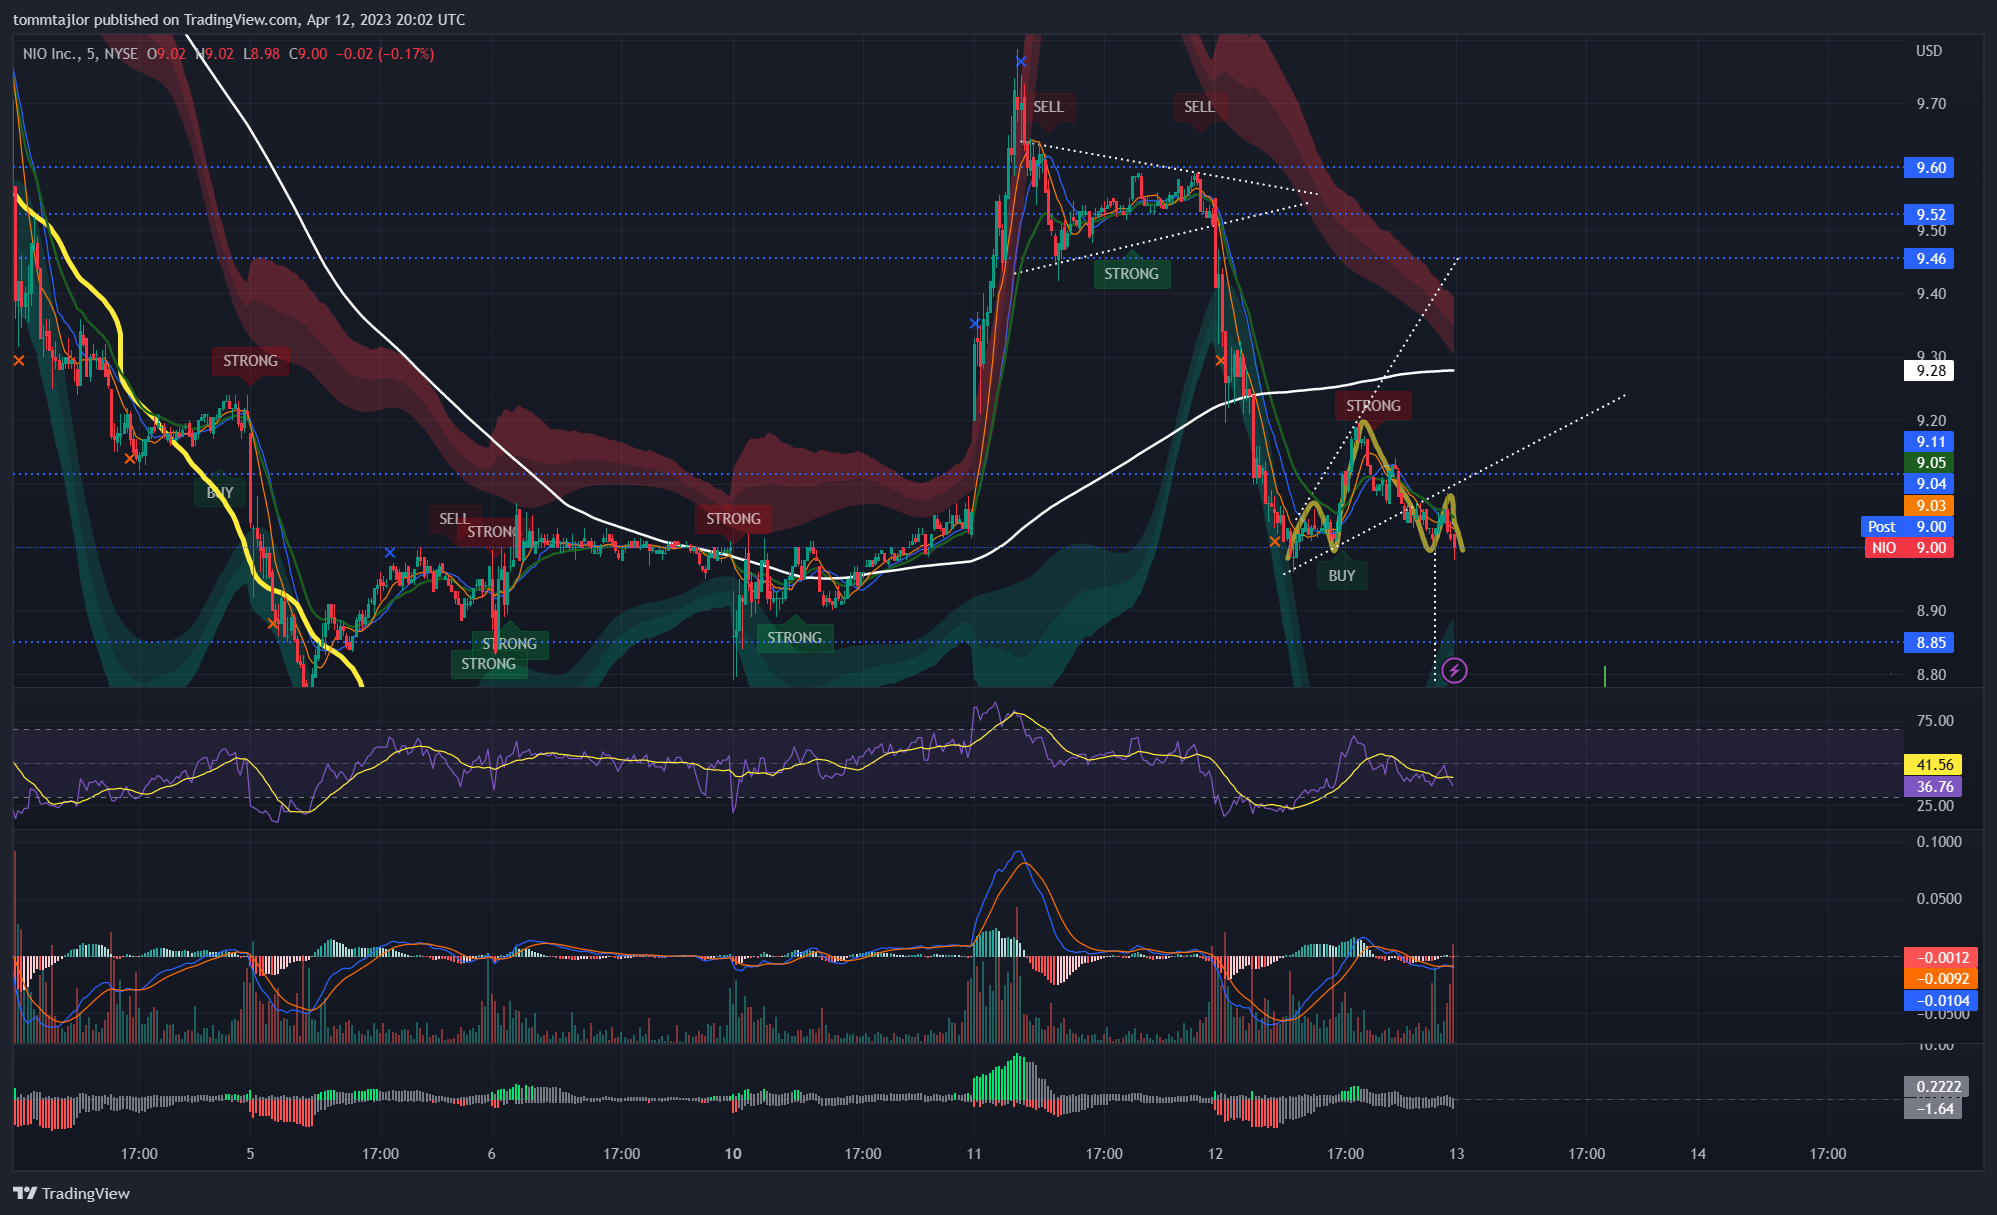Click the NIO Inc., 5, NYSE symbol title
Image resolution: width=1997 pixels, height=1215 pixels.
click(80, 54)
